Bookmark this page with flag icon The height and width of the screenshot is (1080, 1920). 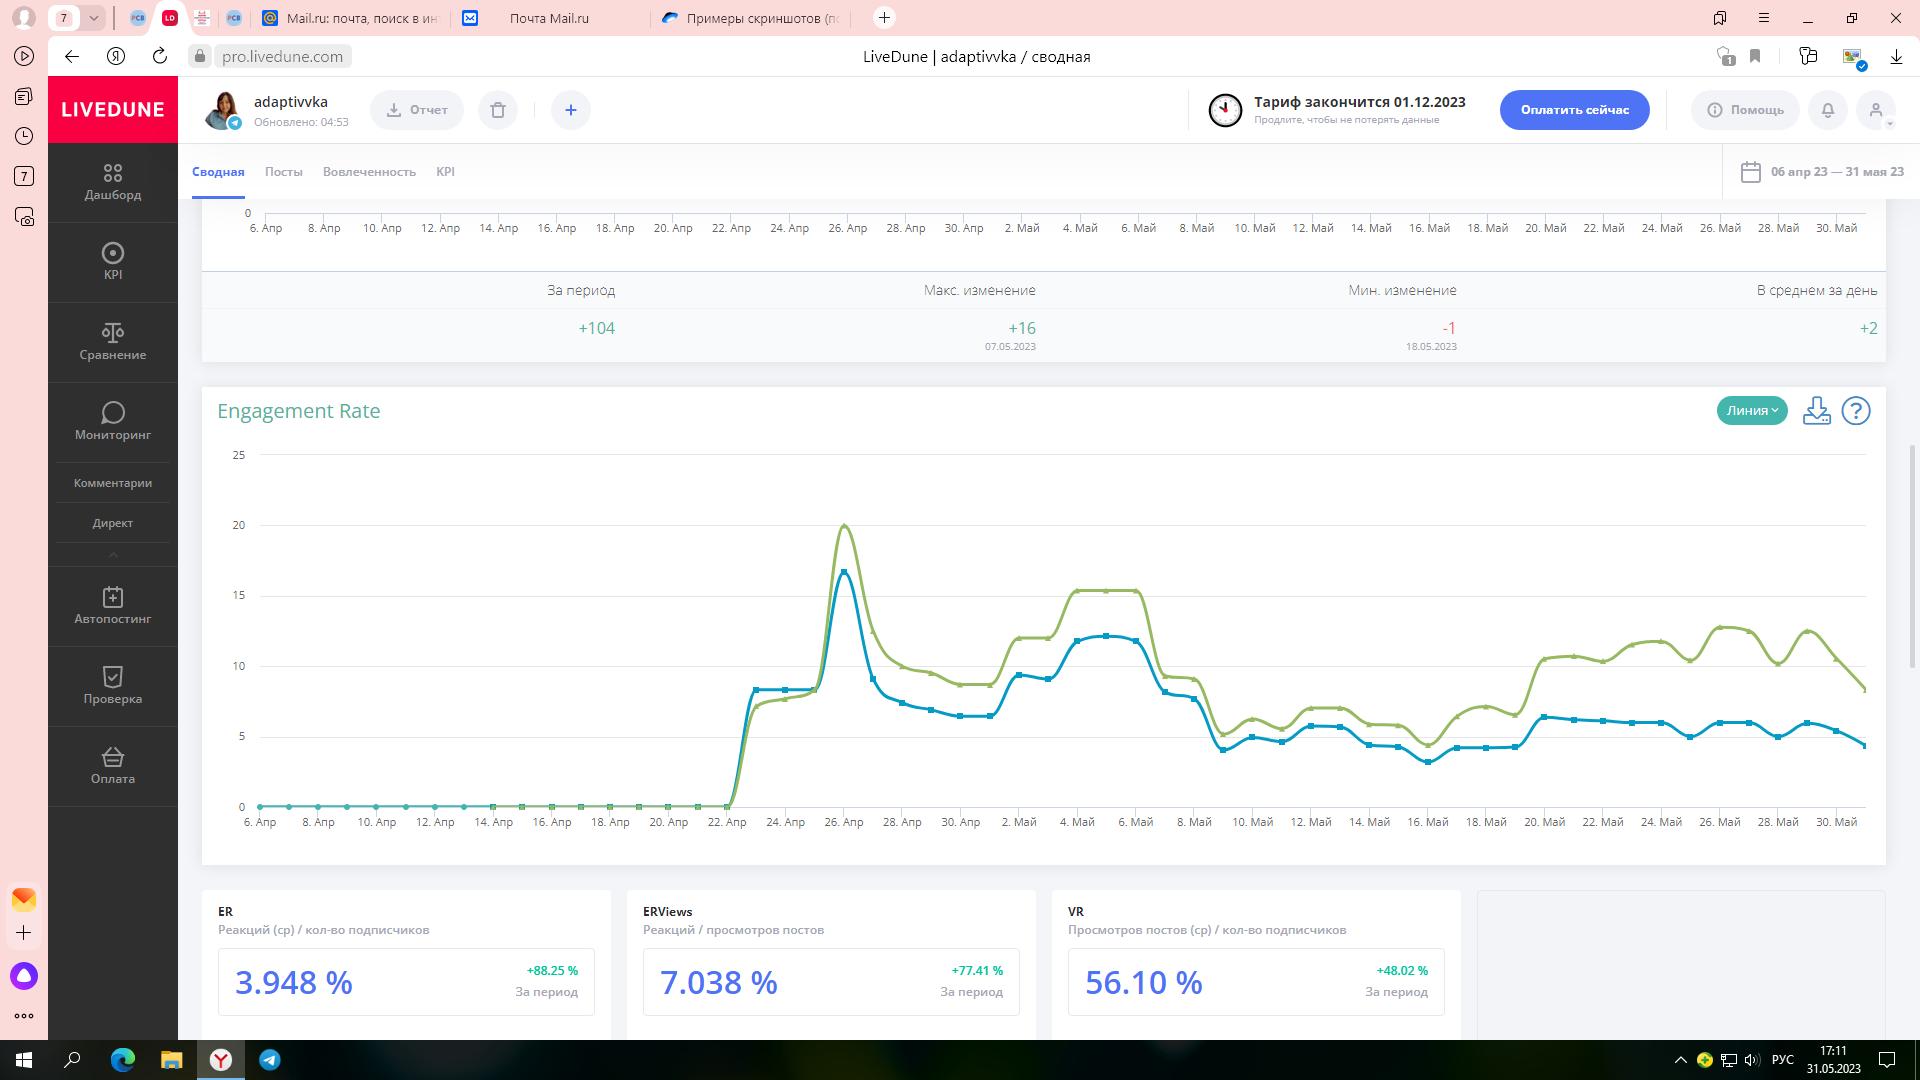point(1755,57)
